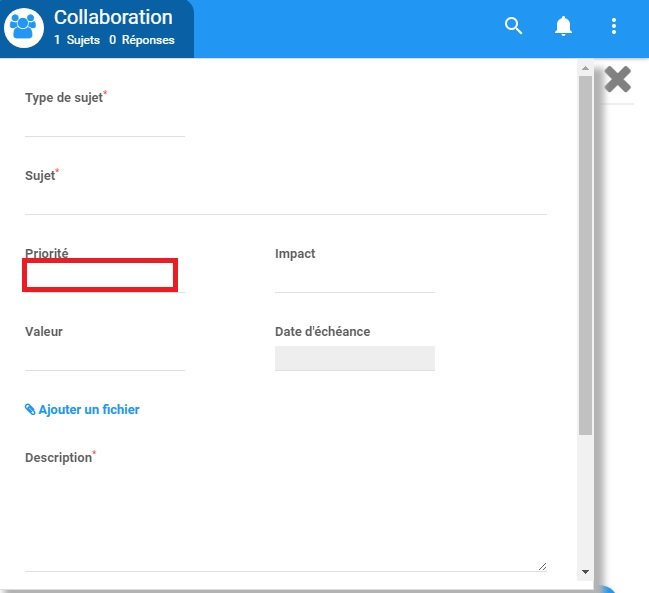Click into the Sujet text field

pyautogui.click(x=285, y=201)
